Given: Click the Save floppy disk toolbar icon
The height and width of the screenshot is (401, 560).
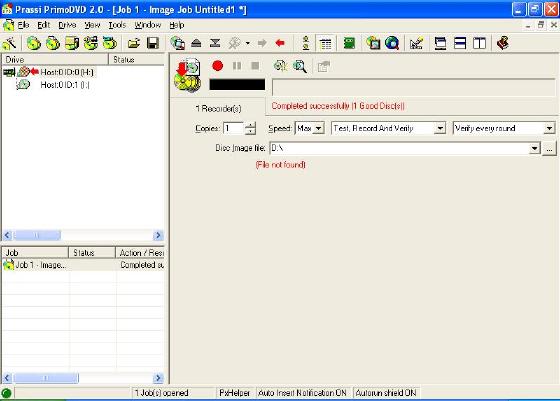Looking at the screenshot, I should [153, 43].
